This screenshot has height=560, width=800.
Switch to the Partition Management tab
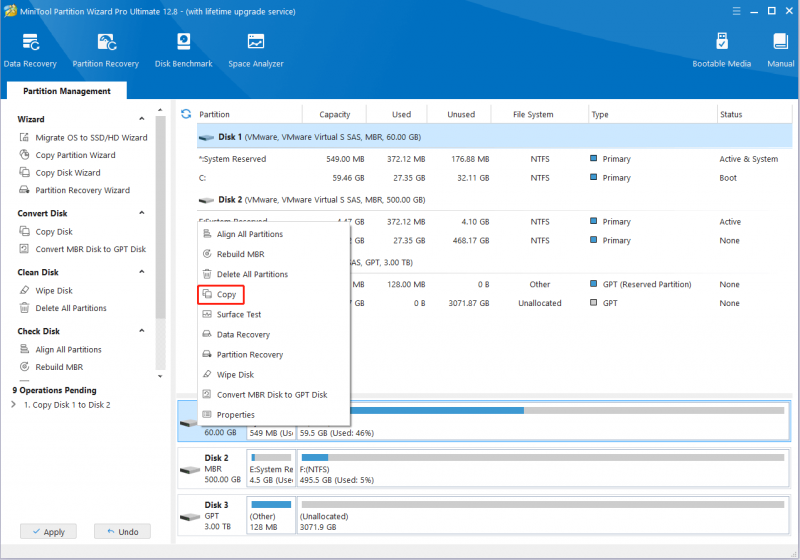click(67, 91)
